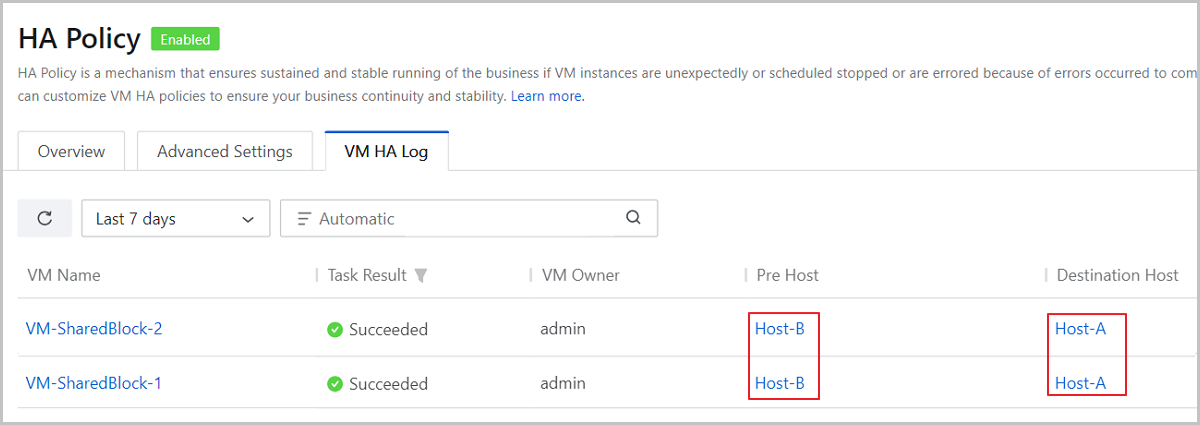Click the filter lines icon in search box
This screenshot has height=425, width=1200.
pyautogui.click(x=304, y=219)
